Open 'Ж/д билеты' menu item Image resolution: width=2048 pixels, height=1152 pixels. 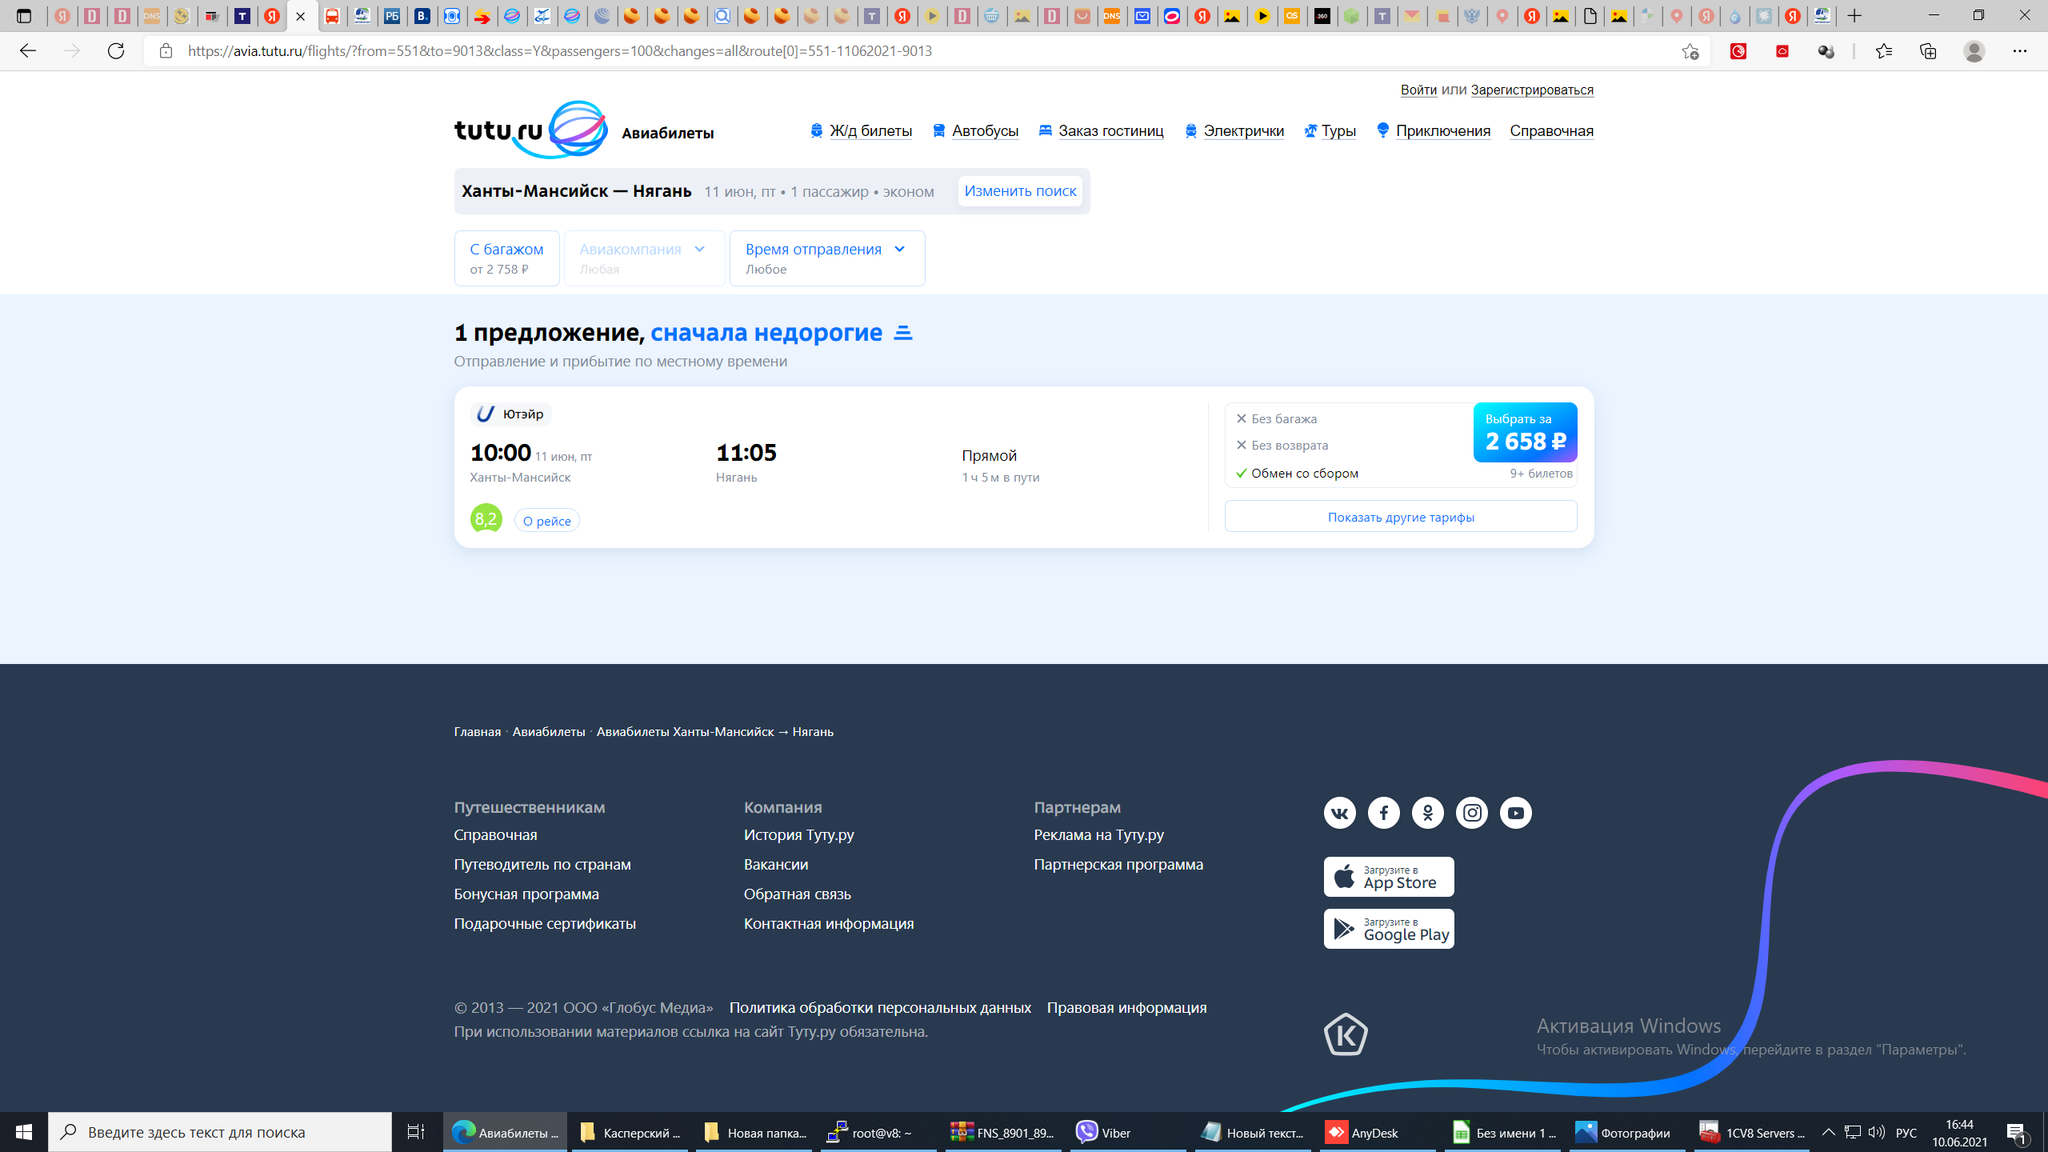point(870,131)
